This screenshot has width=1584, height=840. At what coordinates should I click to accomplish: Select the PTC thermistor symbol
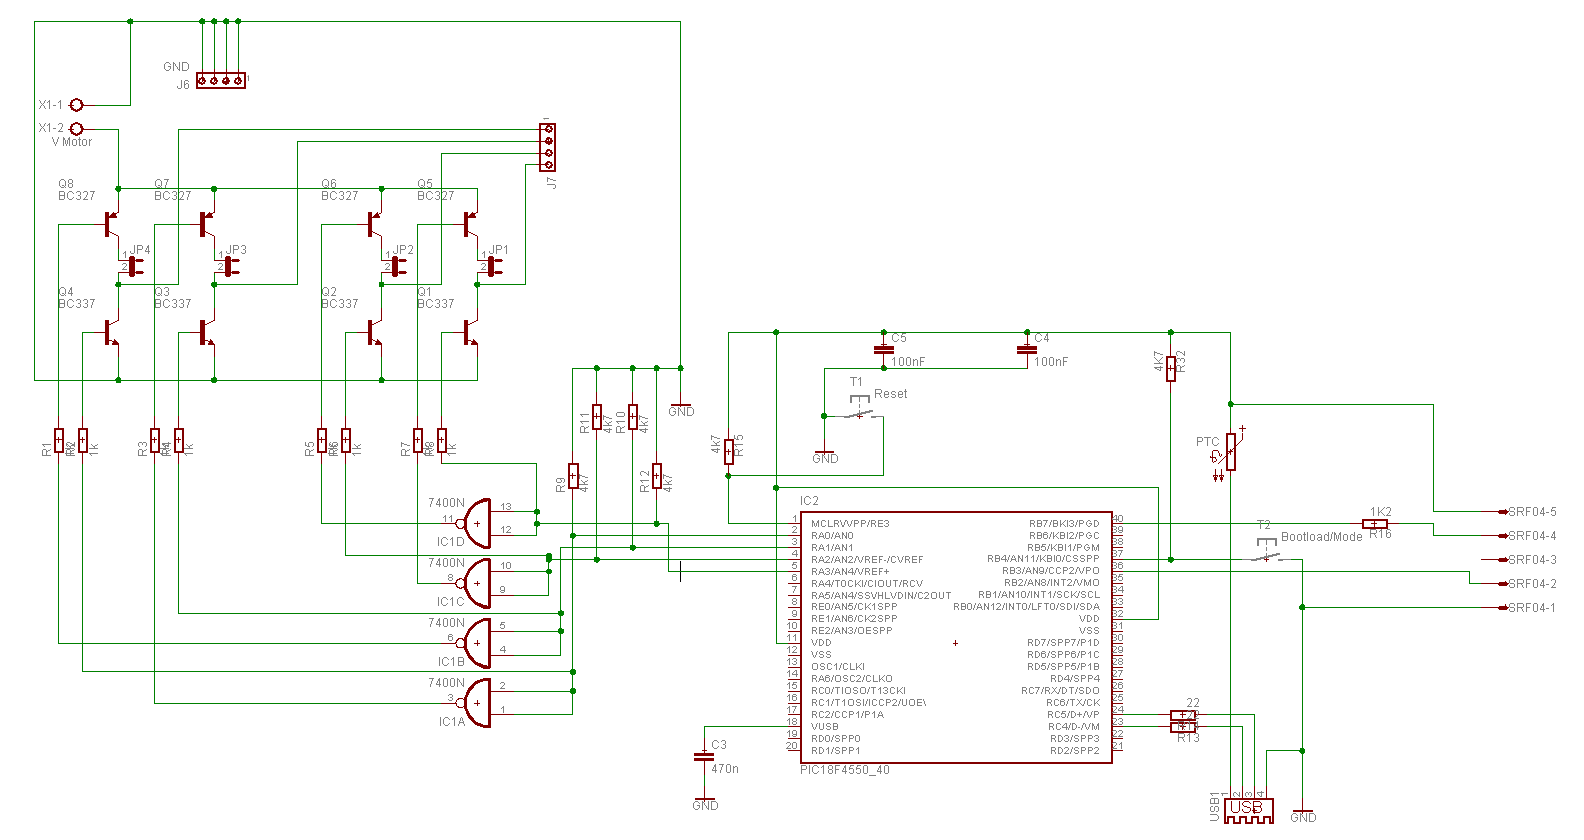(x=1230, y=452)
